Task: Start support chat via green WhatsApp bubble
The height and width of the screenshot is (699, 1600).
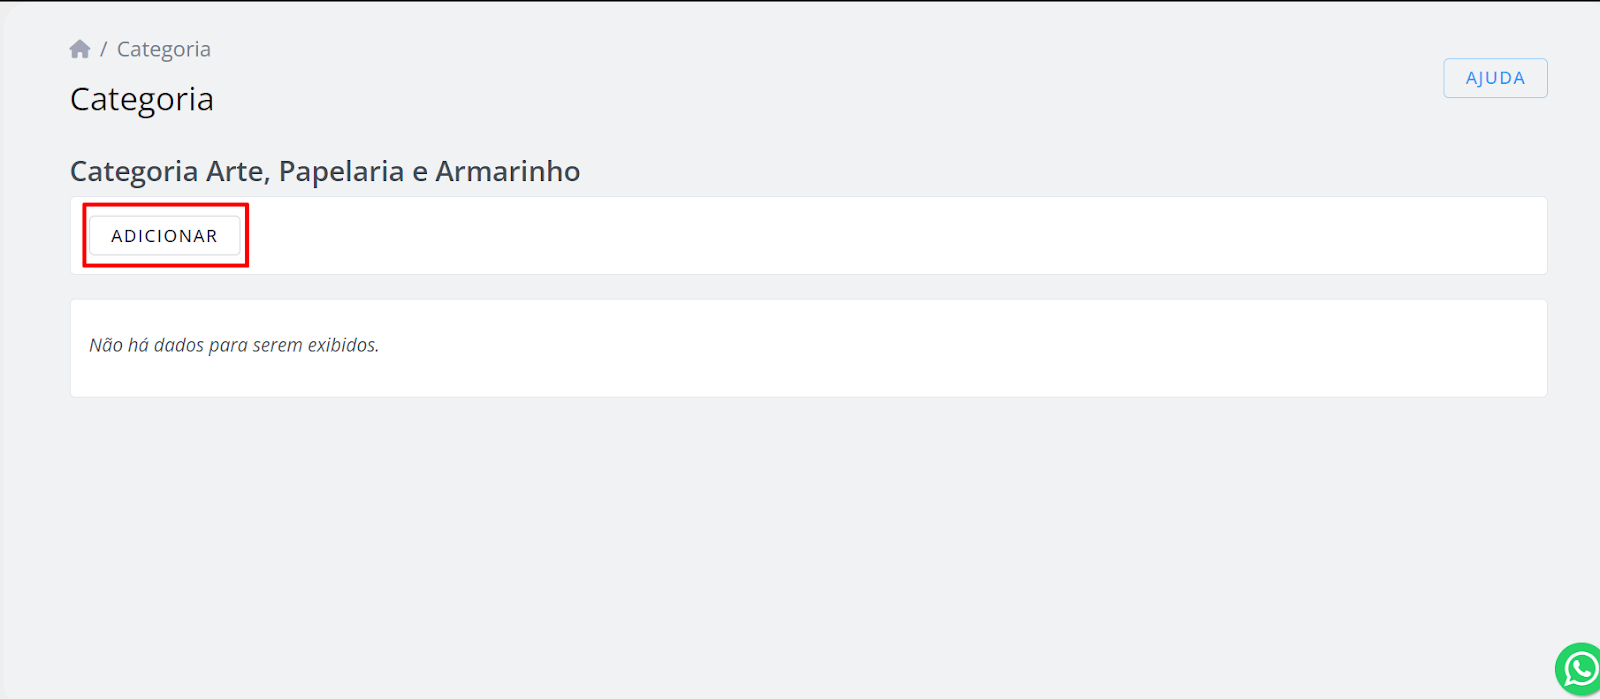Action: tap(1579, 669)
